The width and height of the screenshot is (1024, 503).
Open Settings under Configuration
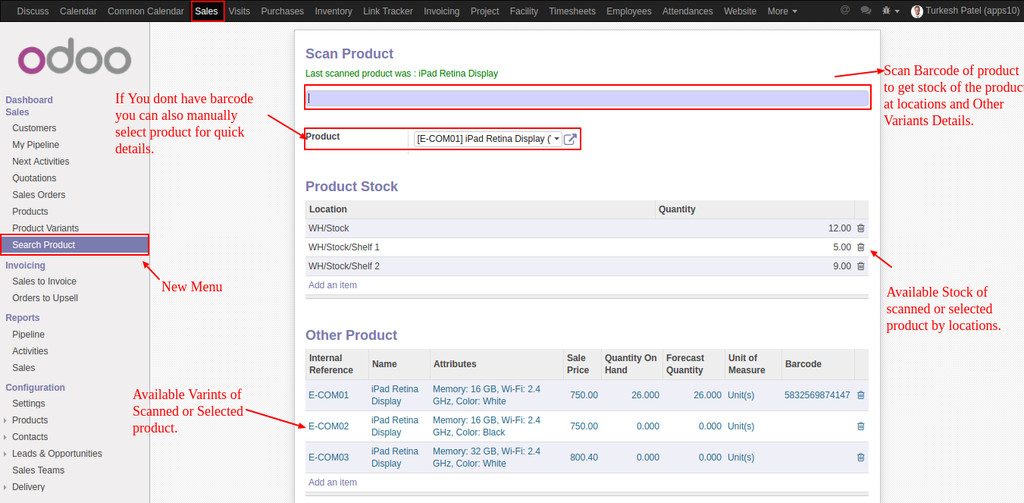(29, 404)
